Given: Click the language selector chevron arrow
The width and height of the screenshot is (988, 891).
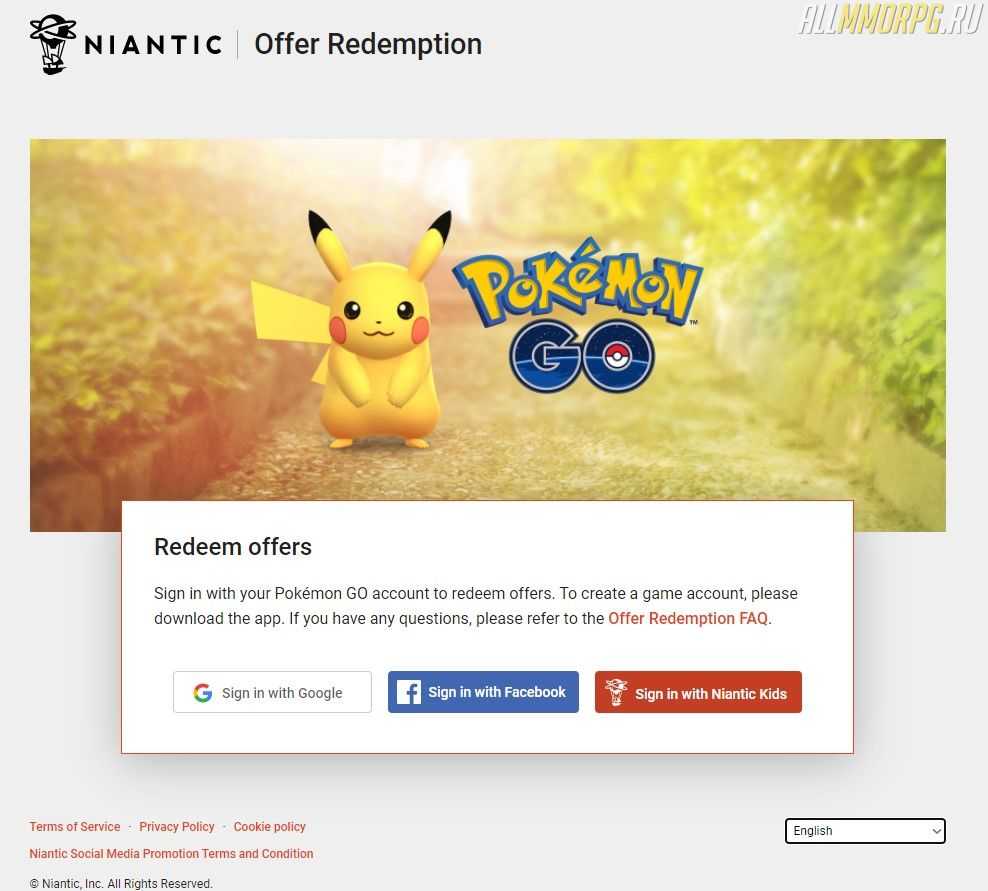Looking at the screenshot, I should click(x=936, y=831).
